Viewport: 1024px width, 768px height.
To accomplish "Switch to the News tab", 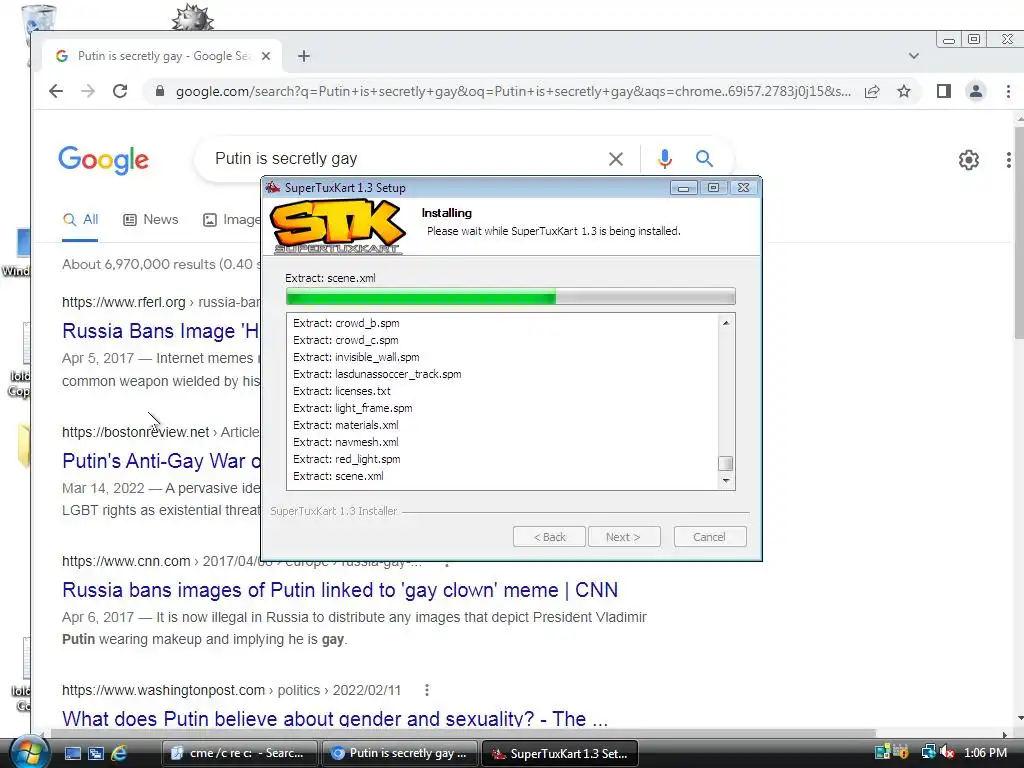I will tap(151, 219).
